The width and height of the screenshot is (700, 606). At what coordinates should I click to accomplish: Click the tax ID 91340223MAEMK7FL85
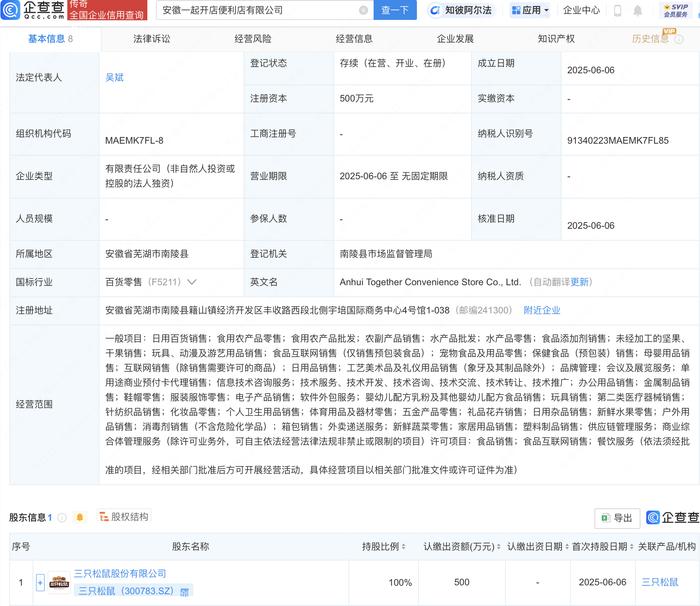point(617,140)
